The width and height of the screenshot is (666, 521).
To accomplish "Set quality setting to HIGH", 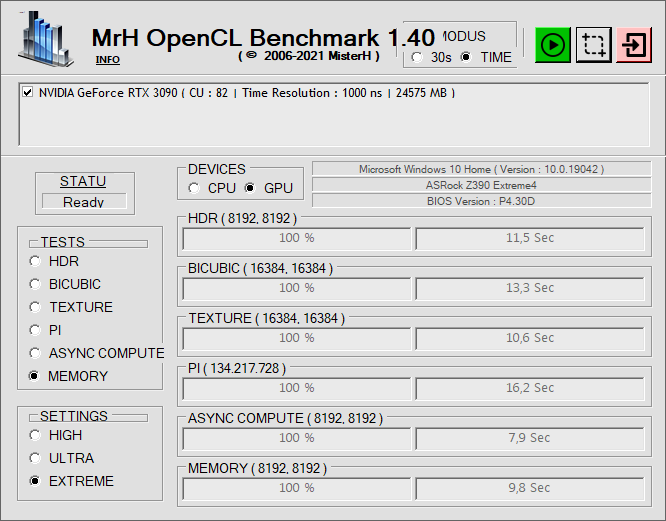I will [35, 435].
